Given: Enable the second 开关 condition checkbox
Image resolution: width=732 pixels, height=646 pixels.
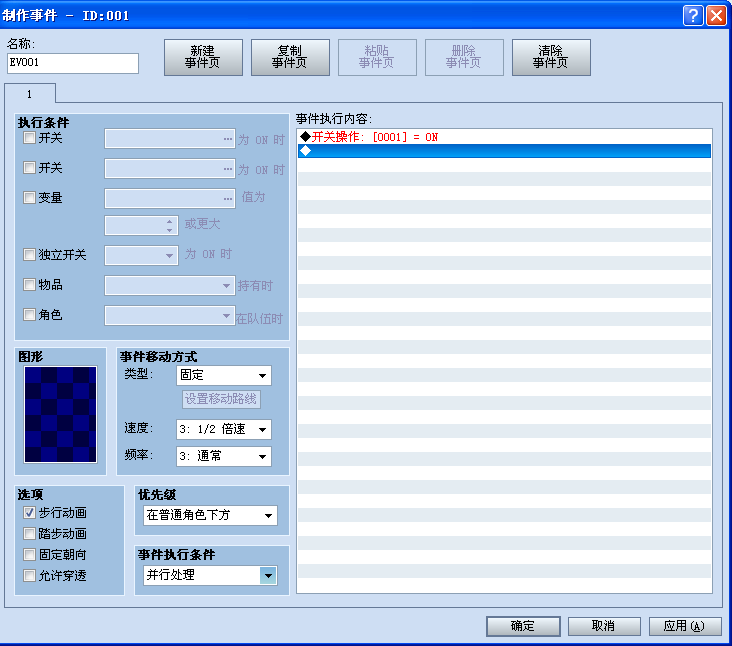Looking at the screenshot, I should [29, 168].
